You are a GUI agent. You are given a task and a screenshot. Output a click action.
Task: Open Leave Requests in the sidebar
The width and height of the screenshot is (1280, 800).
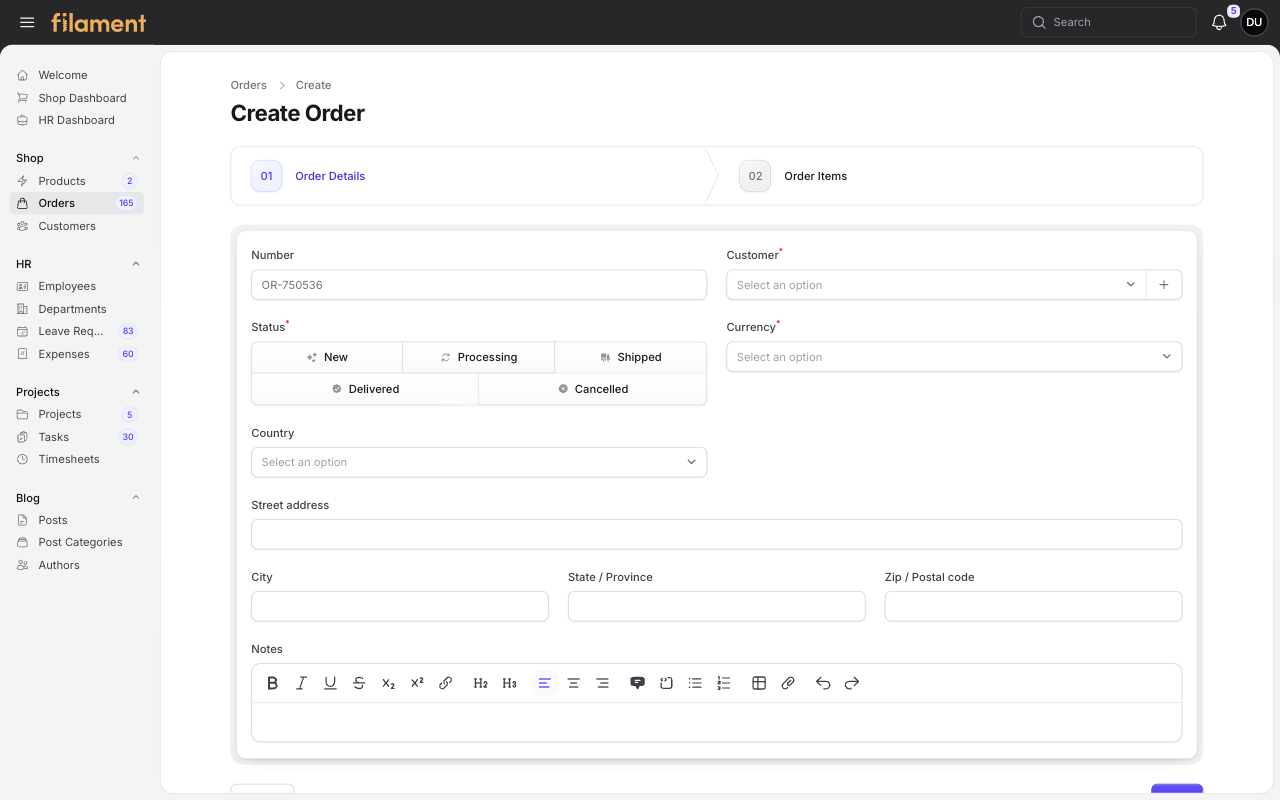[77, 331]
